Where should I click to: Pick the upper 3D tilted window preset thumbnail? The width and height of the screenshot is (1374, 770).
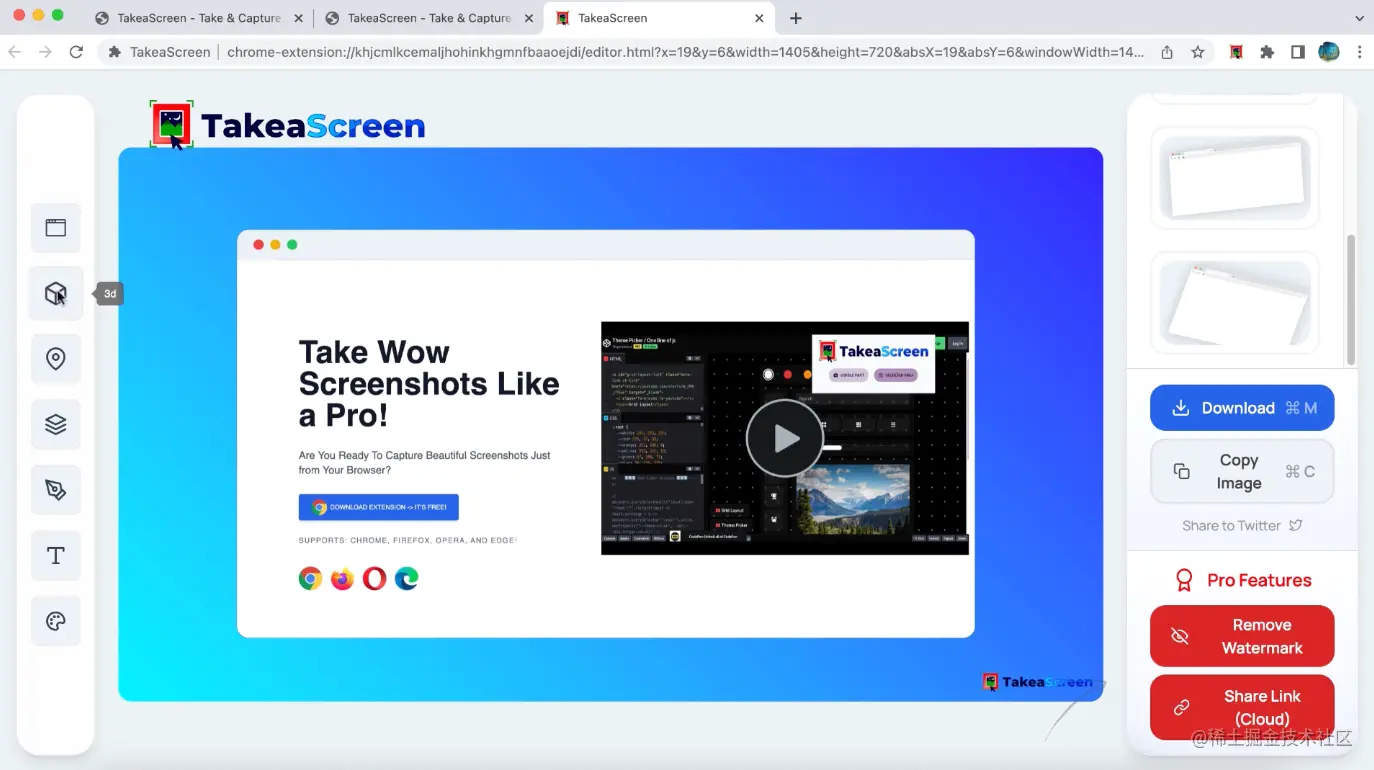pyautogui.click(x=1235, y=178)
